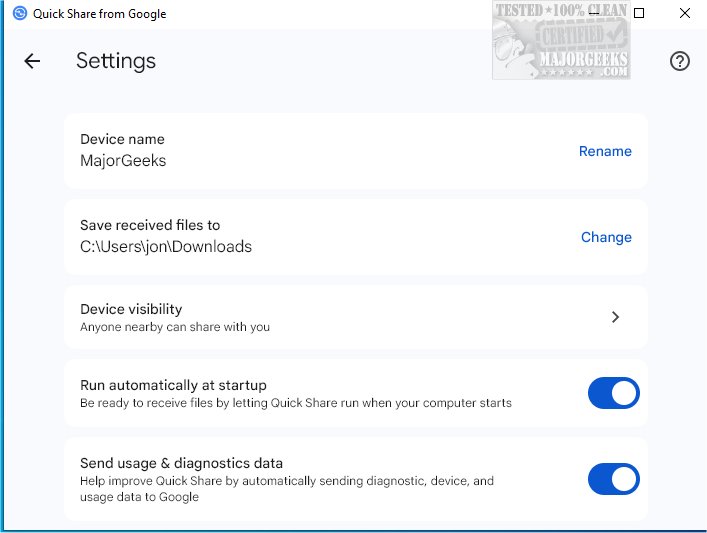Maximize the Quick Share window
This screenshot has width=707, height=533.
click(639, 14)
